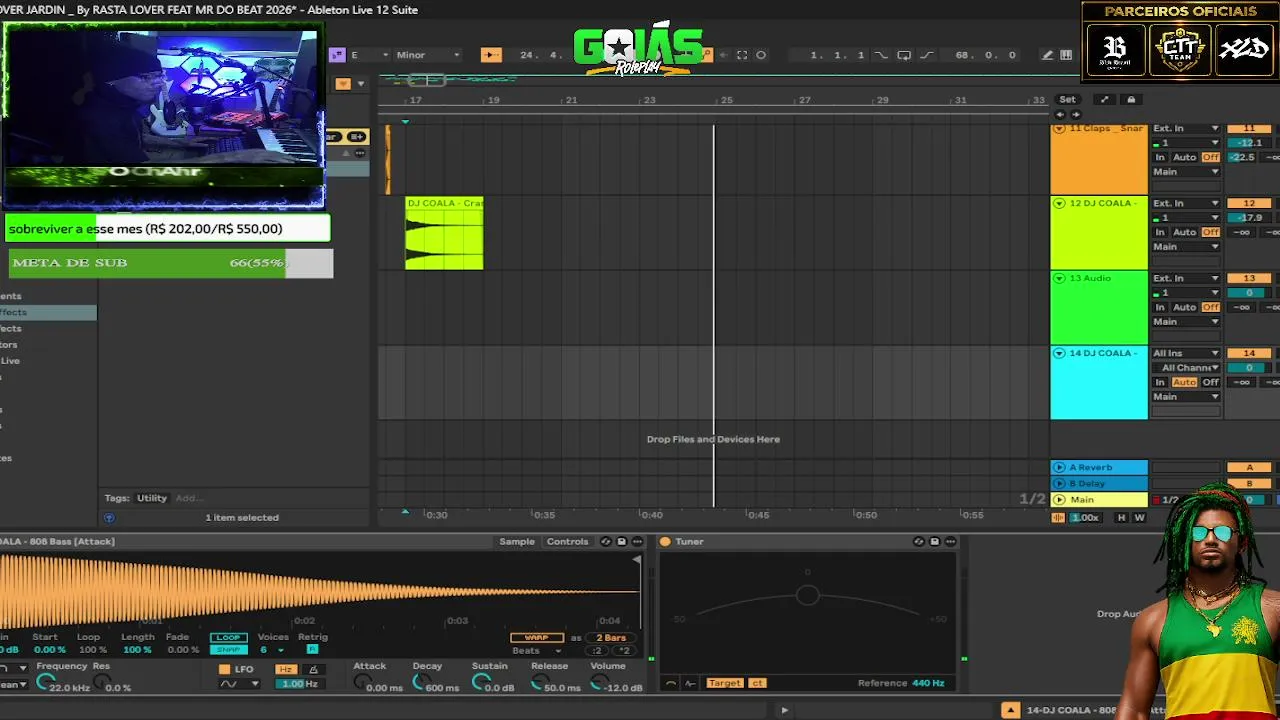The image size is (1280, 720).
Task: Toggle automation mode icon next to Set
Action: (x=1104, y=99)
